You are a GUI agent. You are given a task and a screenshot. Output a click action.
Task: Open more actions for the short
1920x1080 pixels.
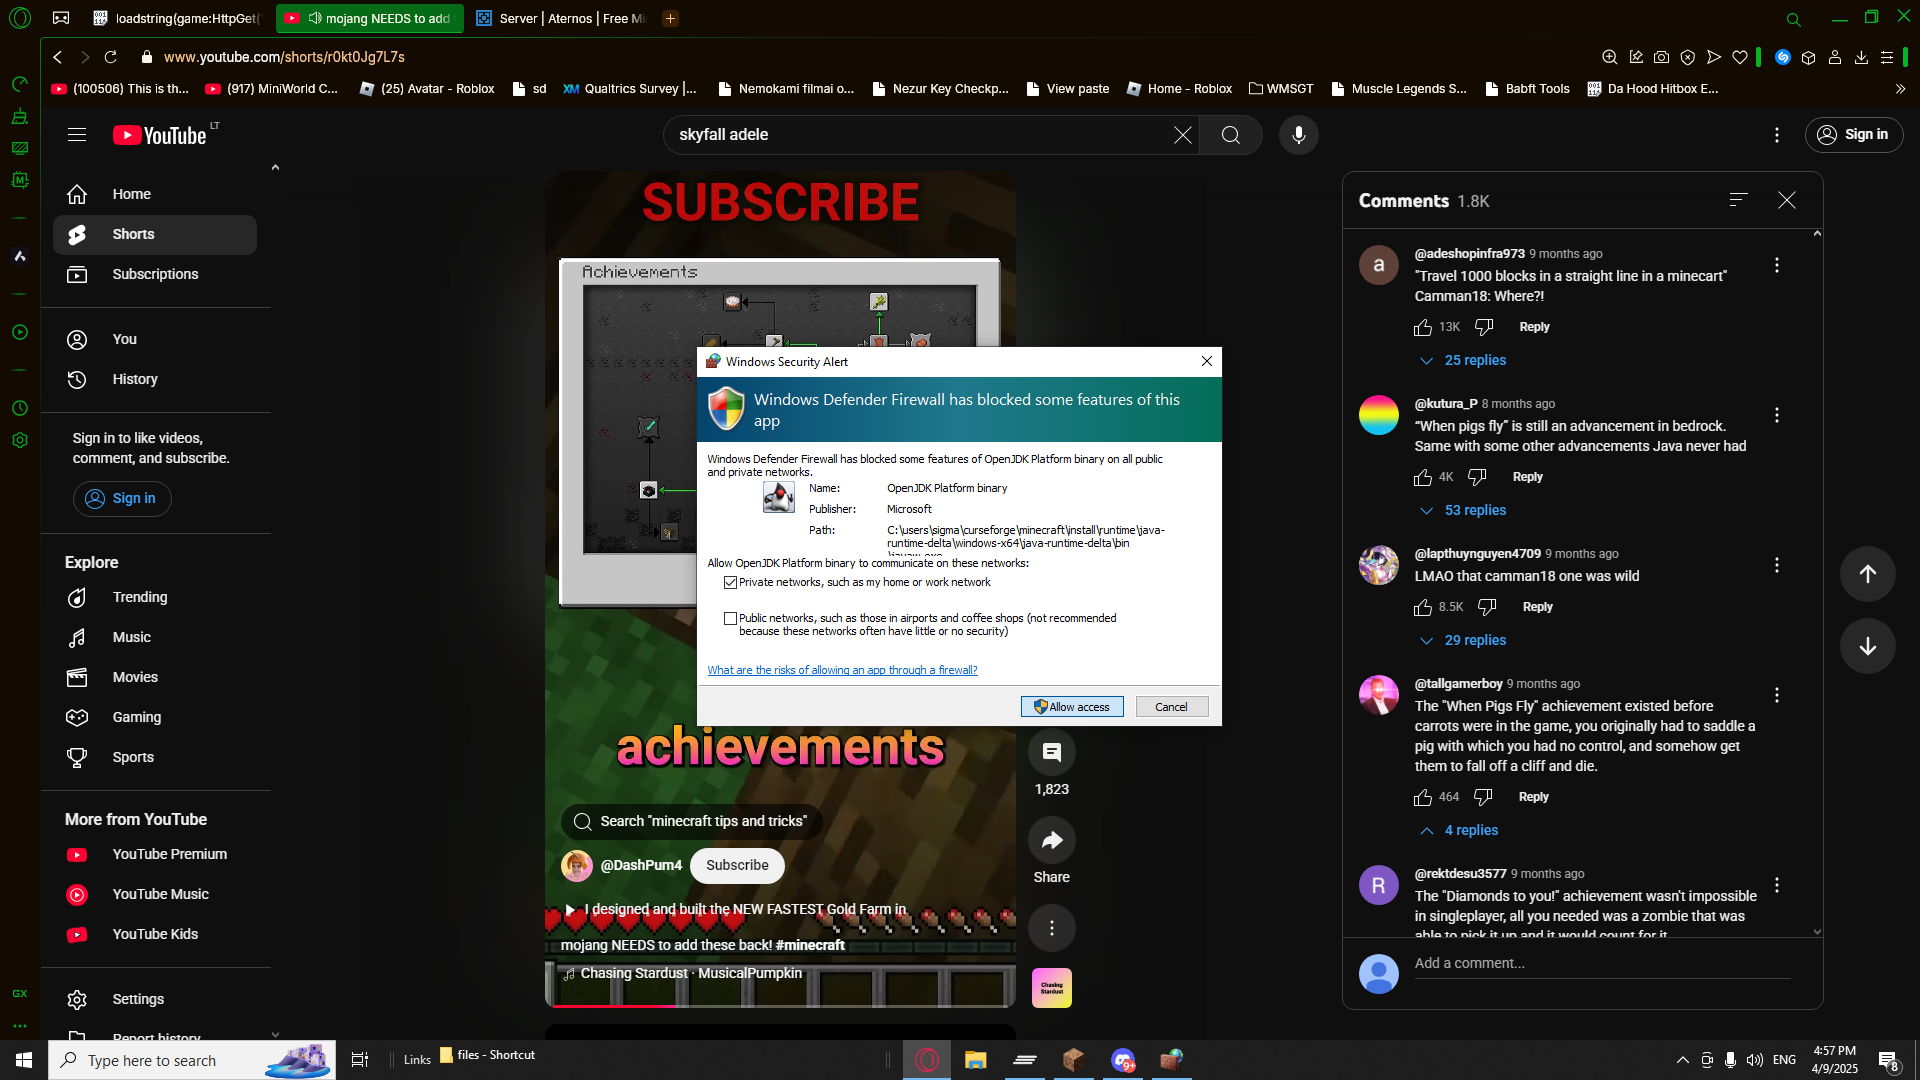pos(1052,927)
